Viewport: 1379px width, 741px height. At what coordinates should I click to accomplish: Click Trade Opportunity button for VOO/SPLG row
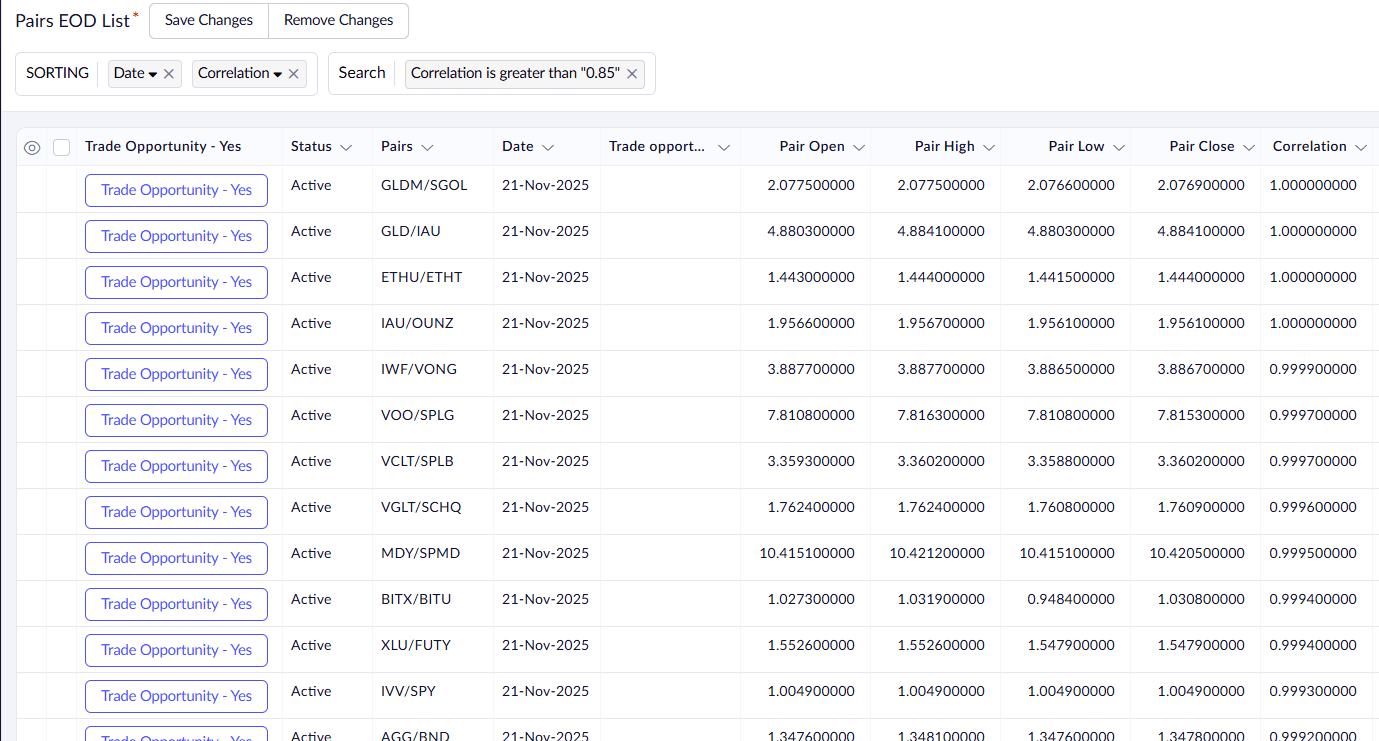(x=176, y=420)
